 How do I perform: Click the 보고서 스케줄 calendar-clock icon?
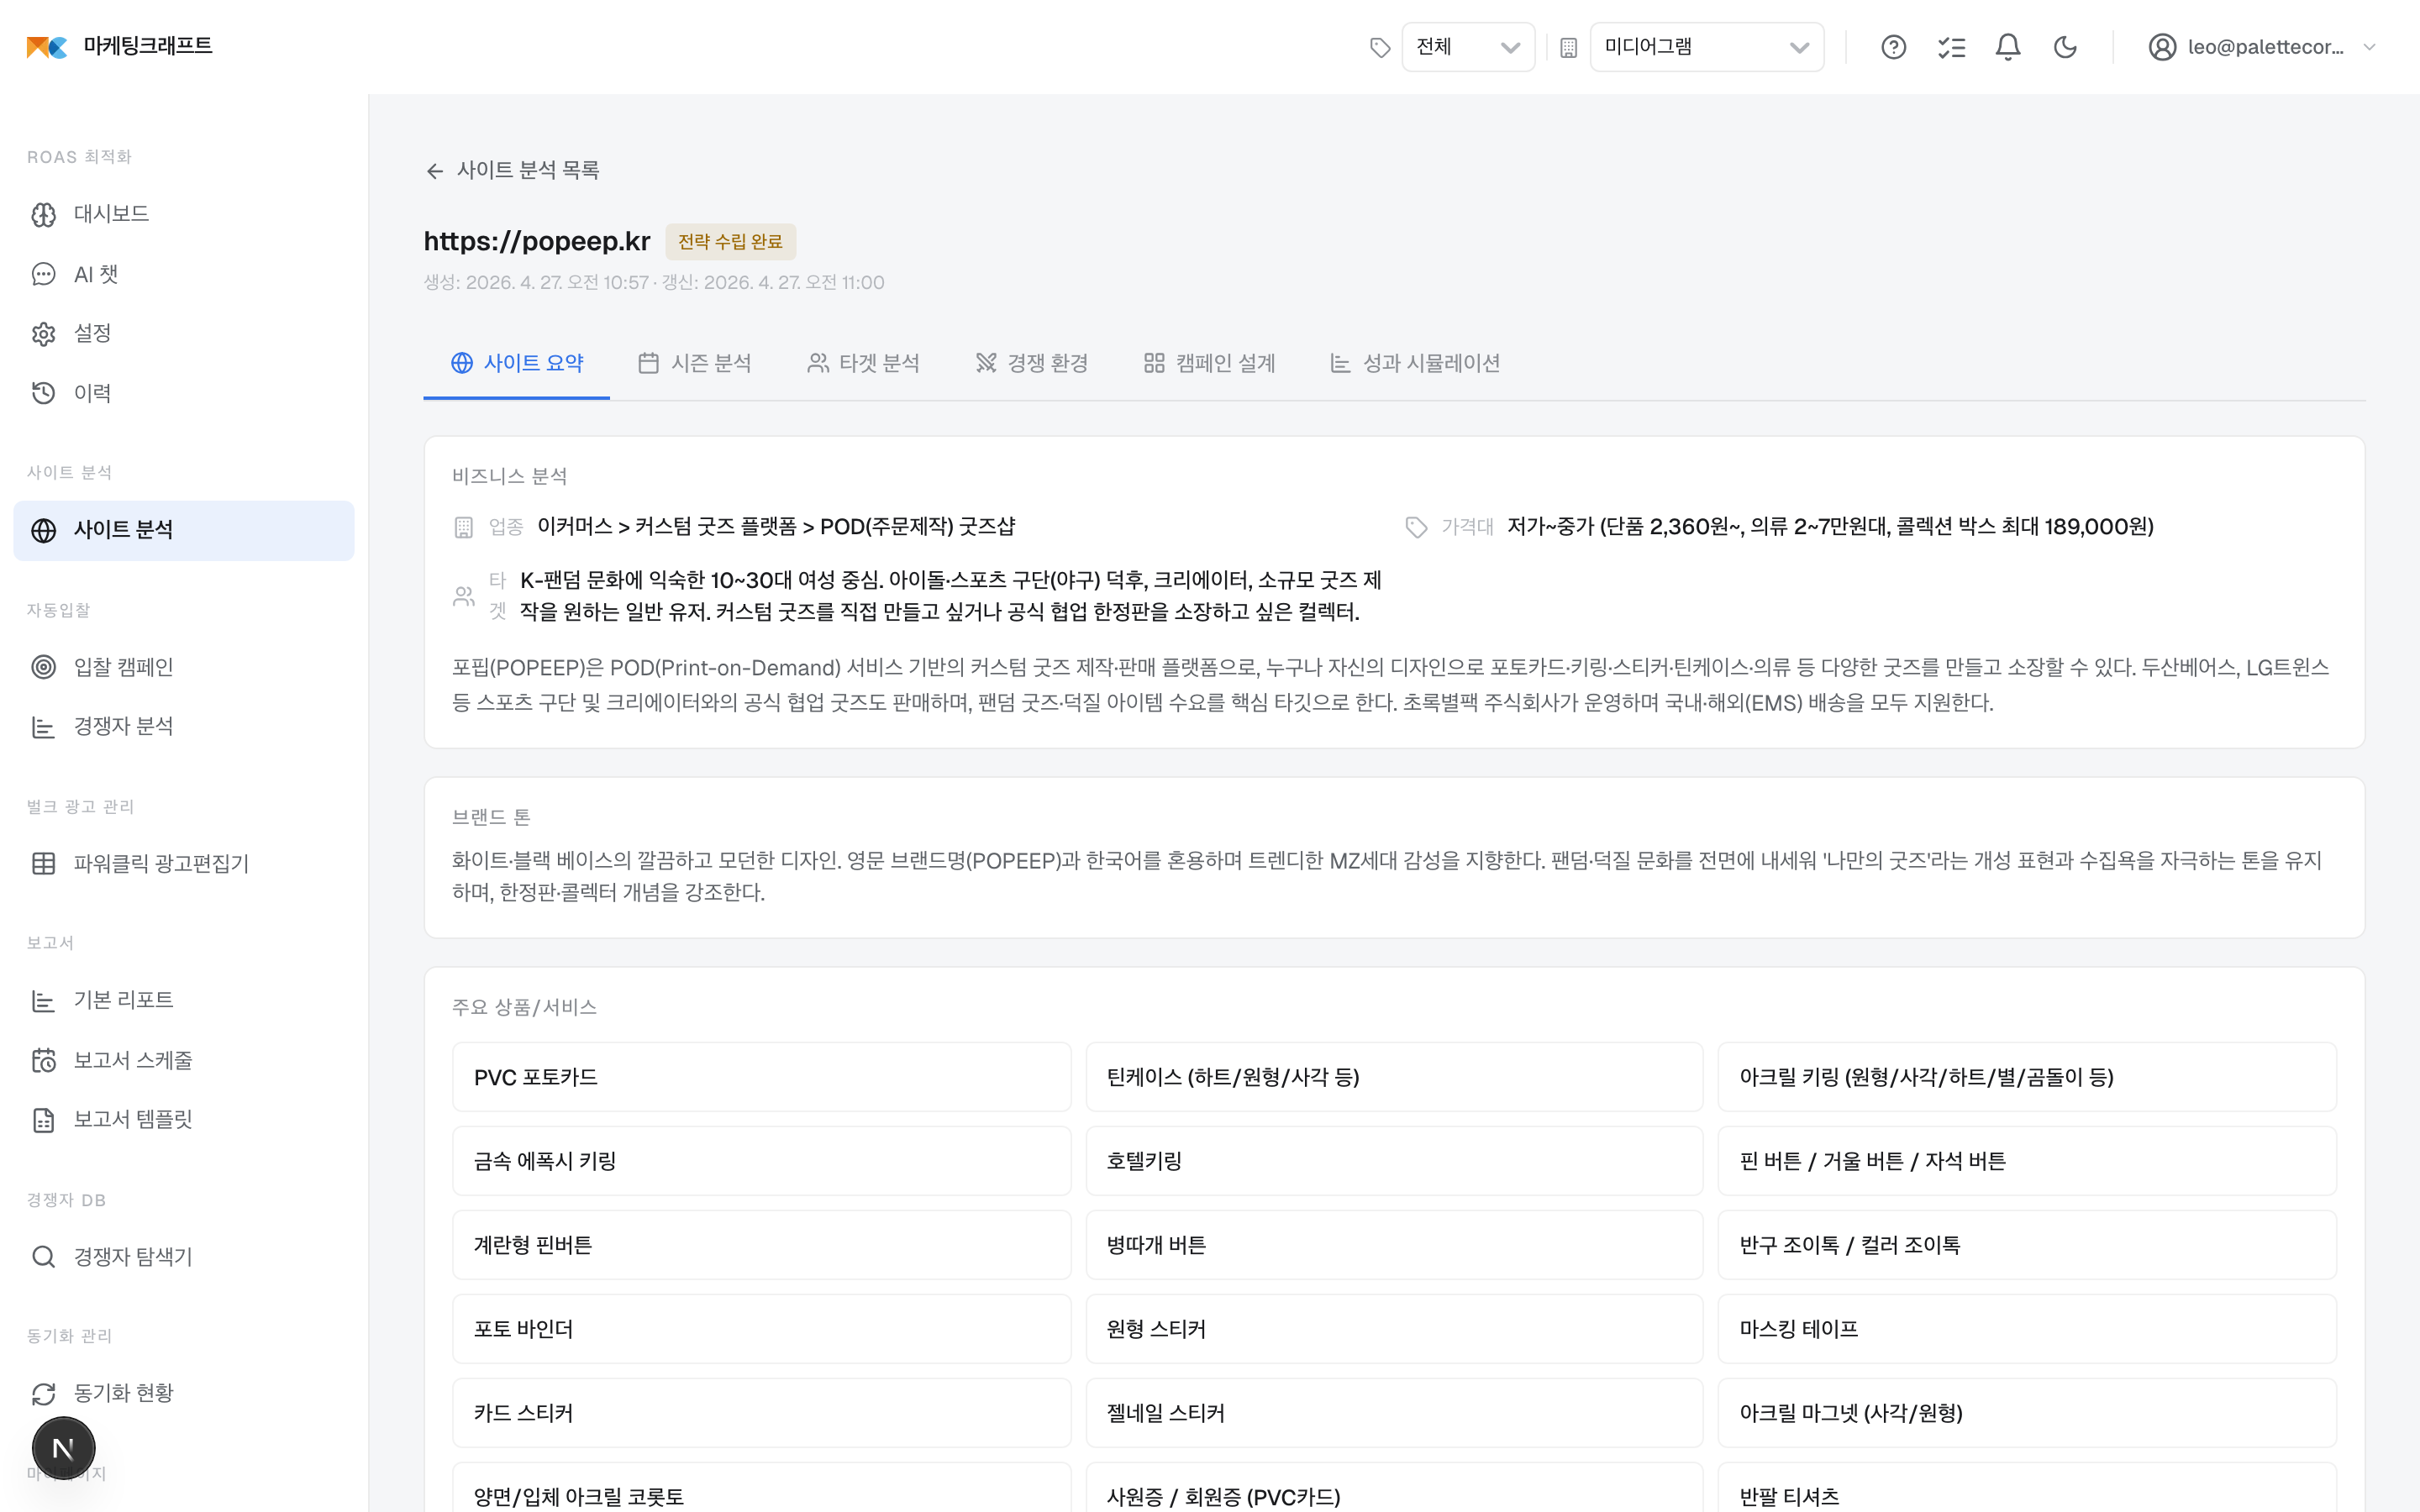coord(44,1060)
